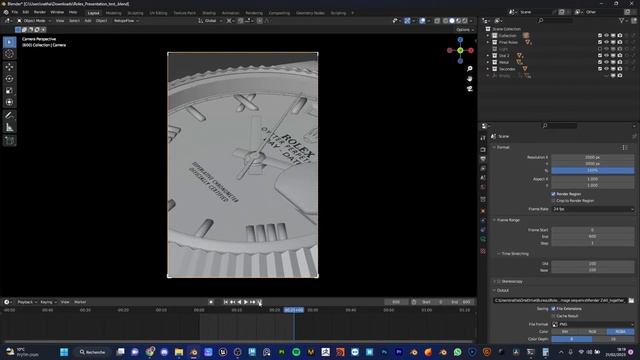640x360 pixels.
Task: Switch to the Shading workspace tab
Action: [x=209, y=13]
